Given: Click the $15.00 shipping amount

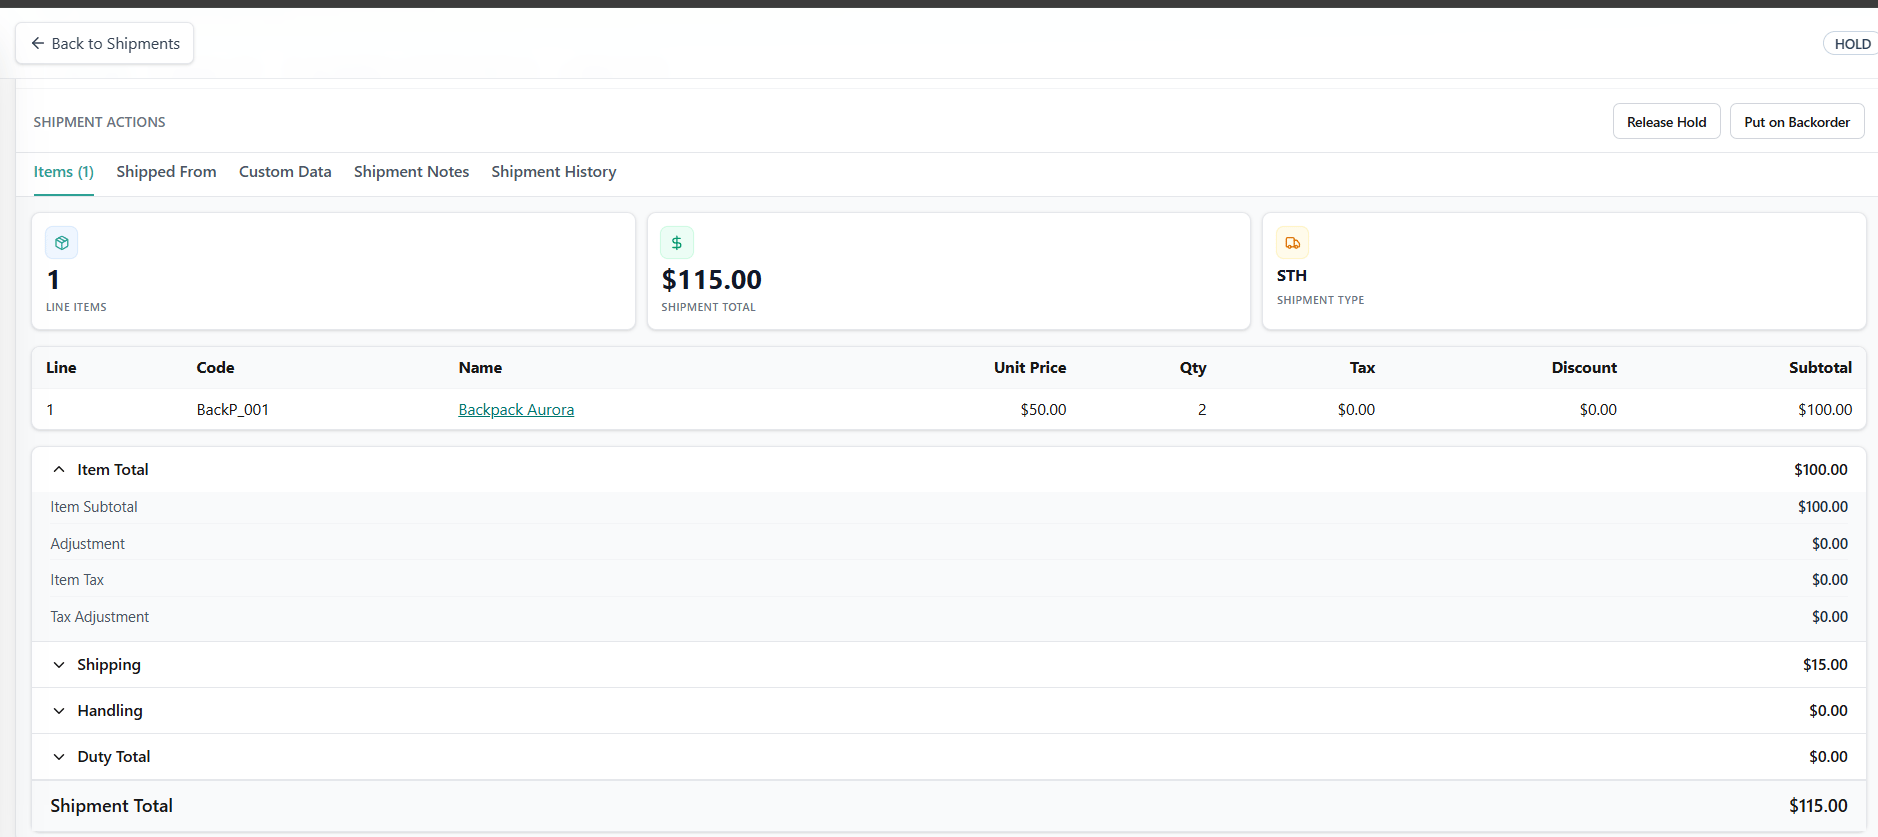Looking at the screenshot, I should [1825, 665].
